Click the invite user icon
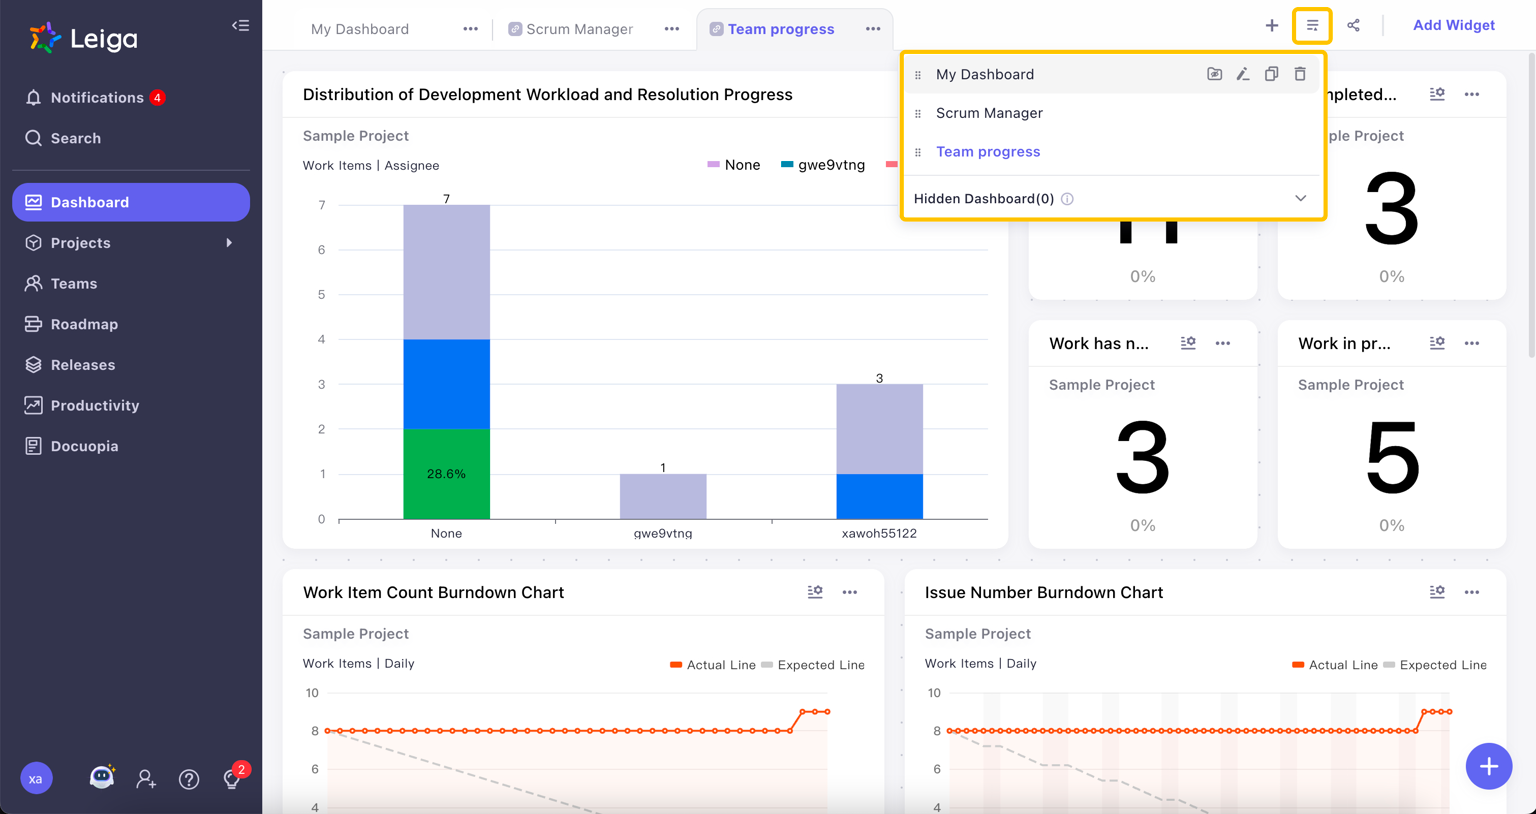Screen dimensions: 1536x814 click(x=146, y=779)
